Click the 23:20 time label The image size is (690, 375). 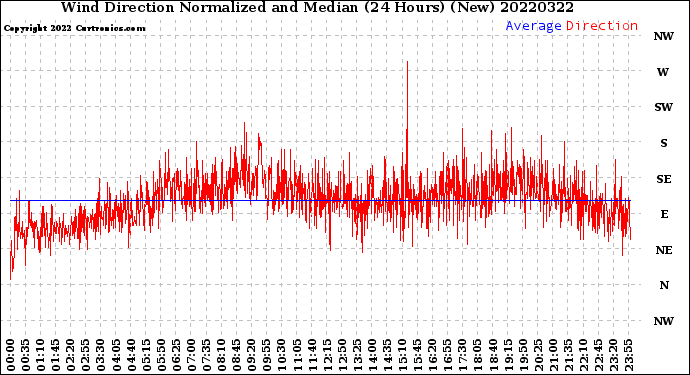click(x=613, y=355)
